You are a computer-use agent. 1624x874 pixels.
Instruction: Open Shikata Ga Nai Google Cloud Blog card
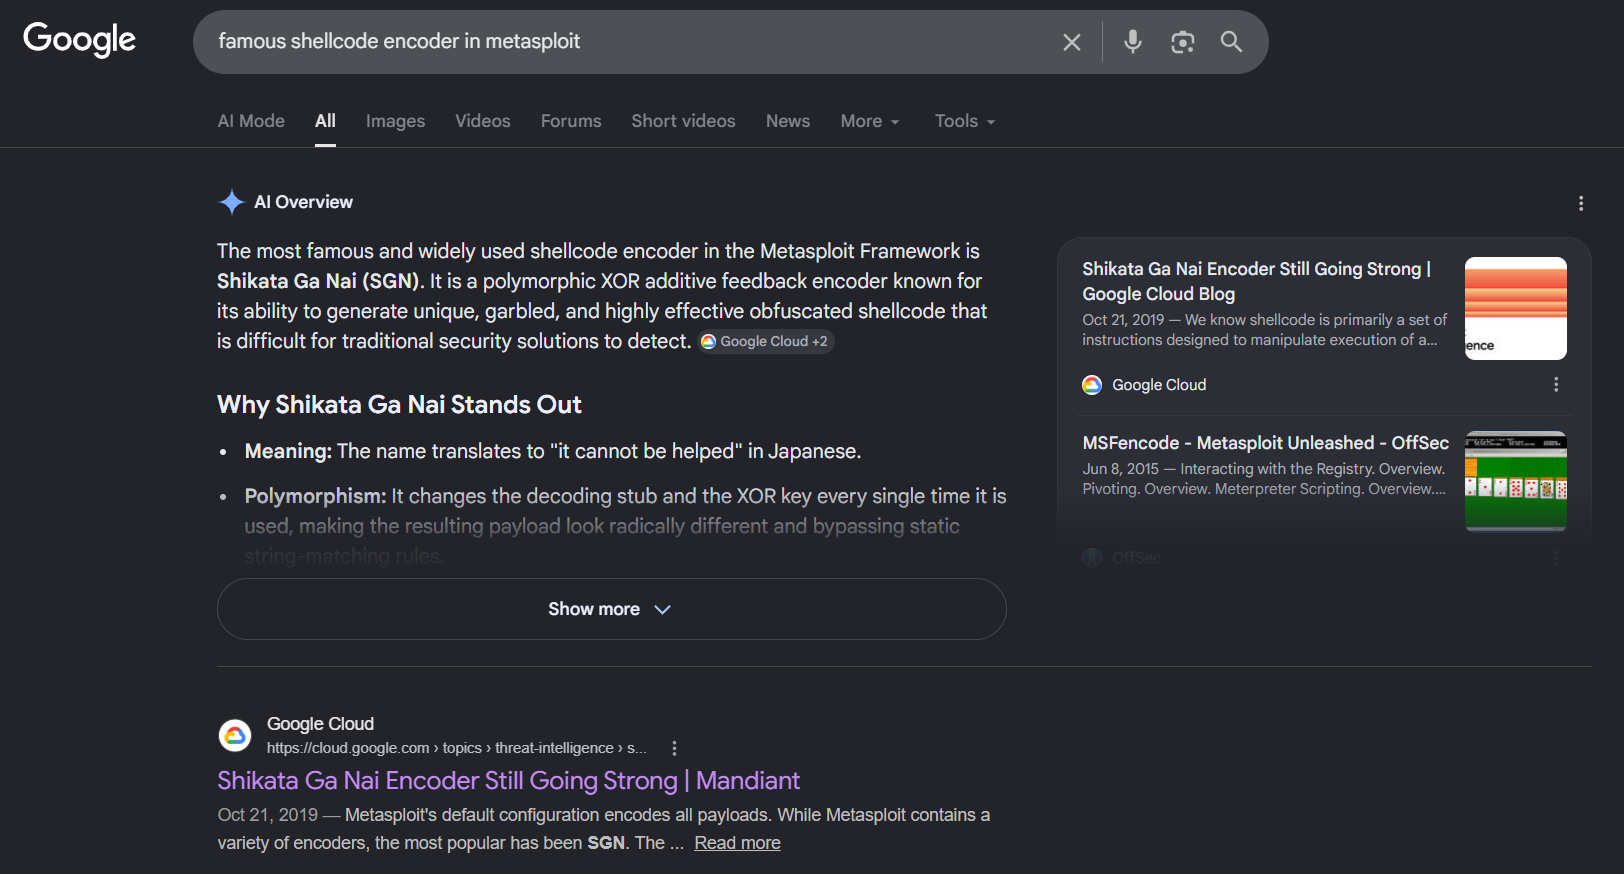[x=1258, y=281]
